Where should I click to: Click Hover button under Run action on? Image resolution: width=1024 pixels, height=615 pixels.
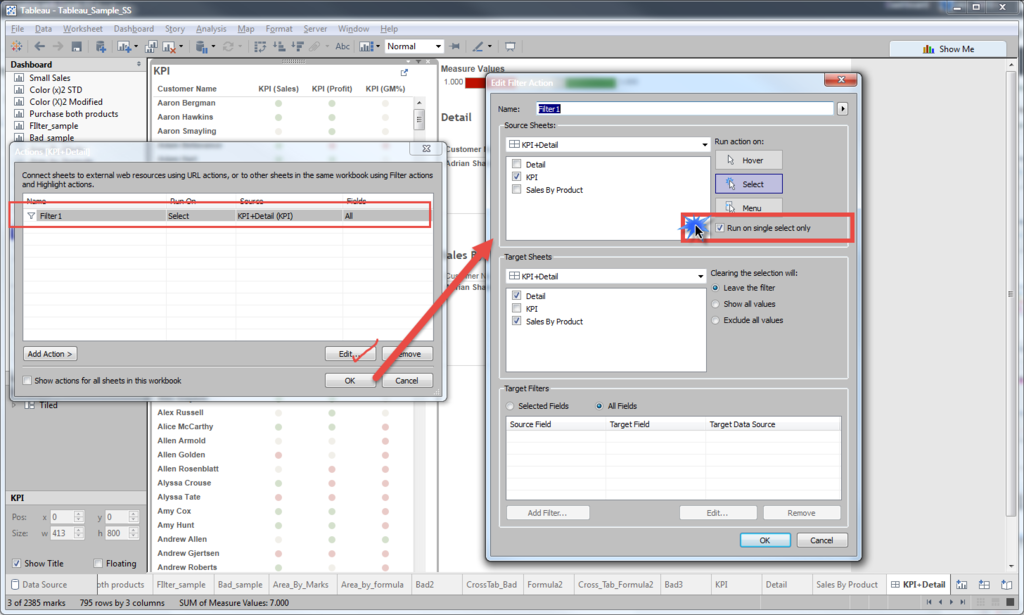[x=748, y=160]
